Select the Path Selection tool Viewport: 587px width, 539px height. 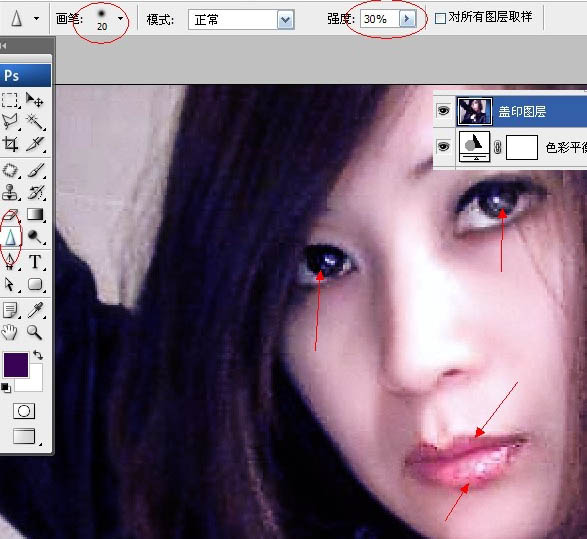point(10,284)
